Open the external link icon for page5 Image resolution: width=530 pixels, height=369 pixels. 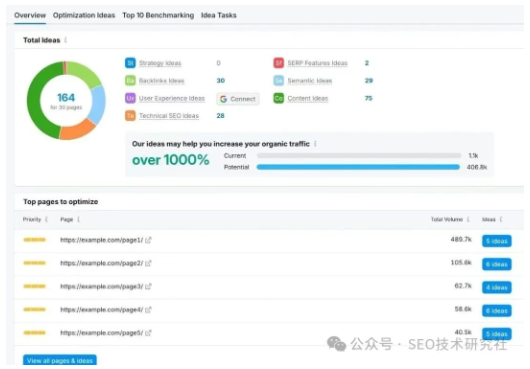click(x=148, y=333)
